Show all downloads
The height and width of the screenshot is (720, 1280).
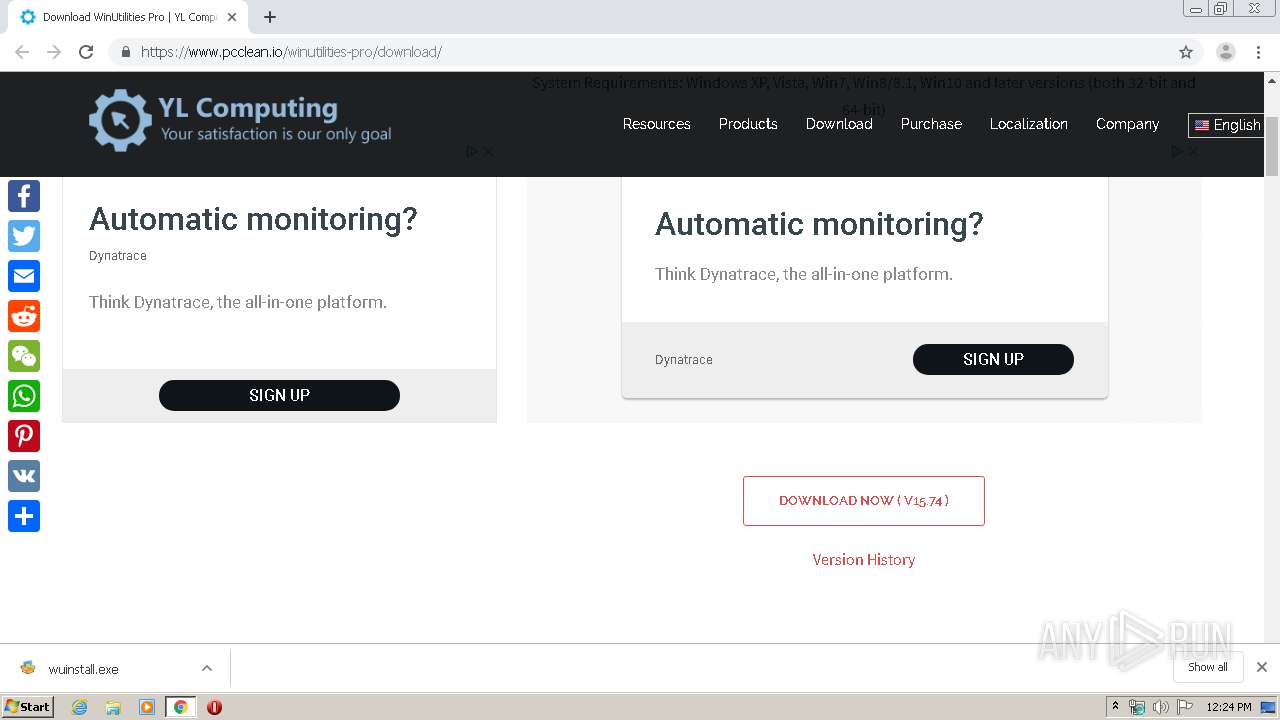coord(1207,667)
